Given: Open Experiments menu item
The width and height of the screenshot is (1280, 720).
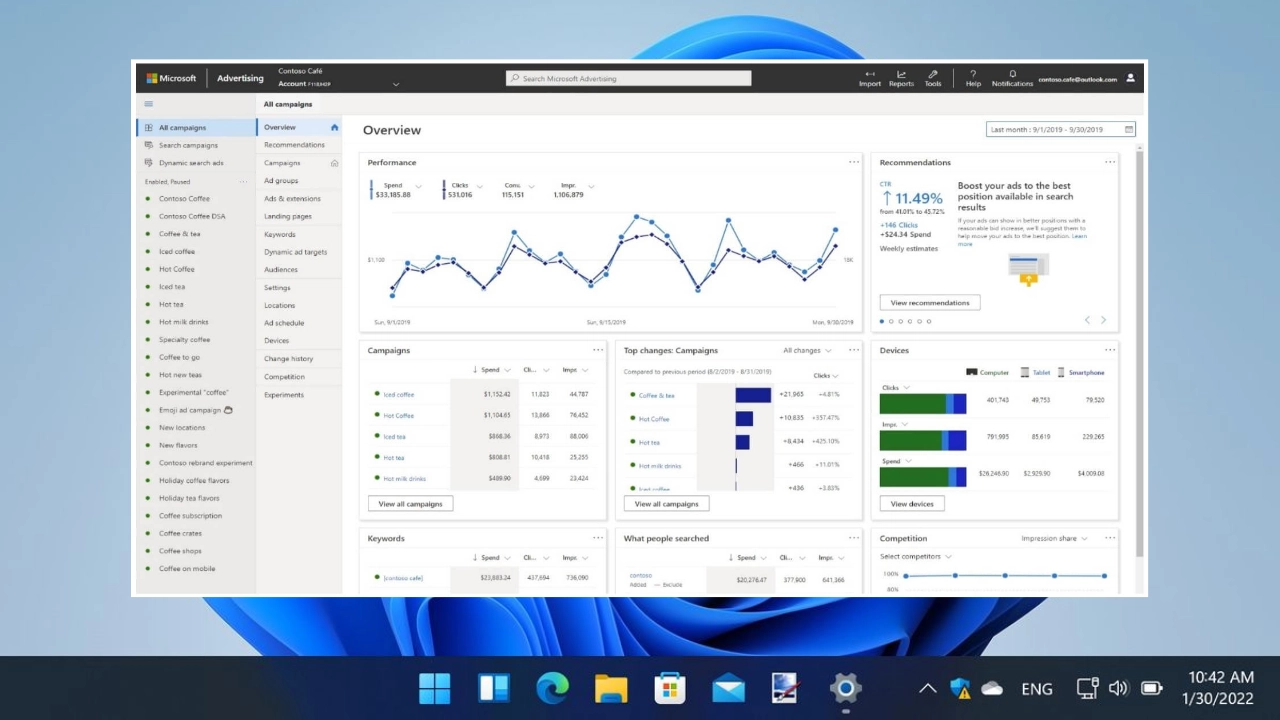Looking at the screenshot, I should (284, 394).
